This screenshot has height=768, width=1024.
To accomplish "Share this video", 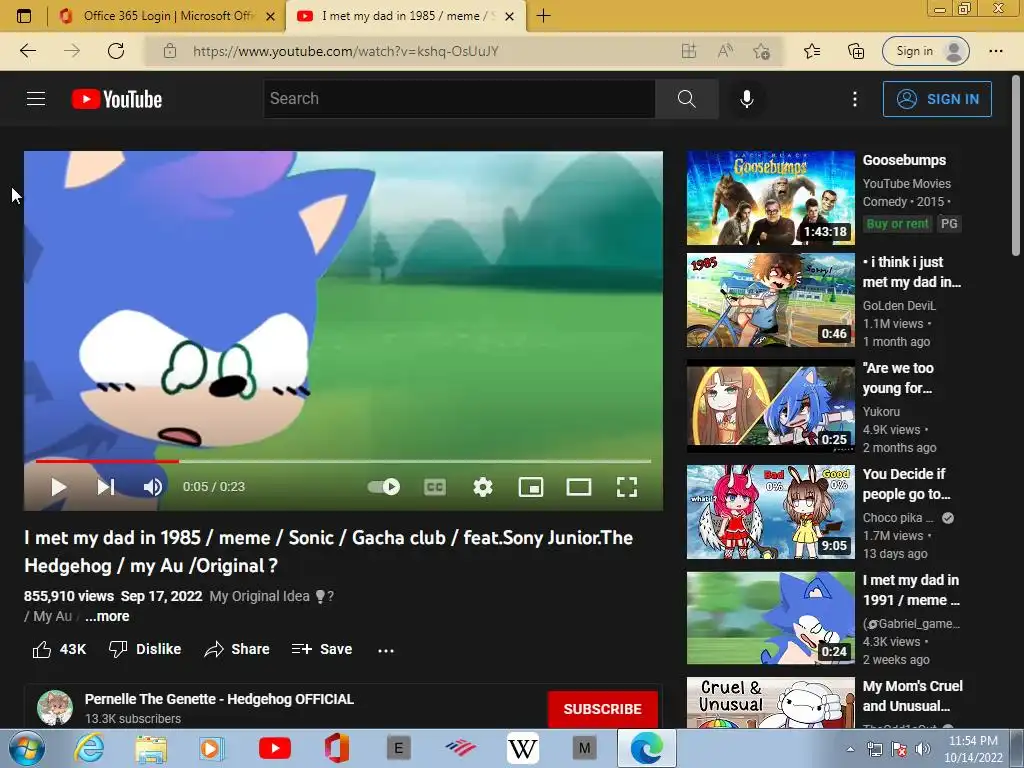I will (x=237, y=649).
